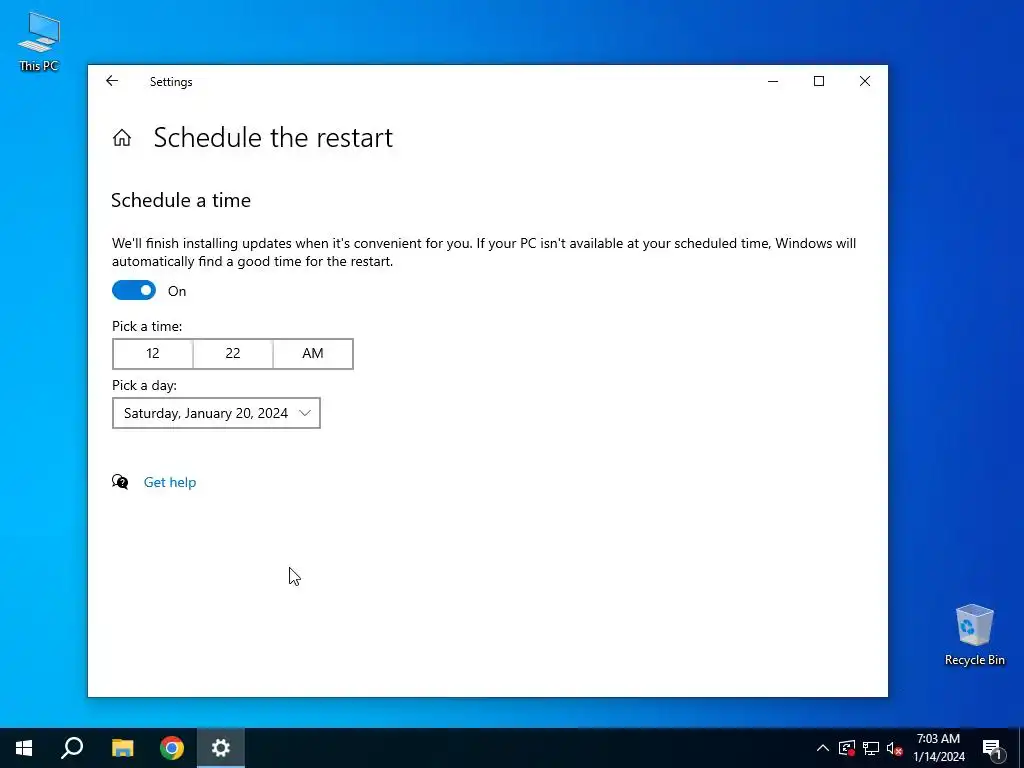Launch File Explorer from taskbar
The height and width of the screenshot is (768, 1024).
tap(122, 748)
